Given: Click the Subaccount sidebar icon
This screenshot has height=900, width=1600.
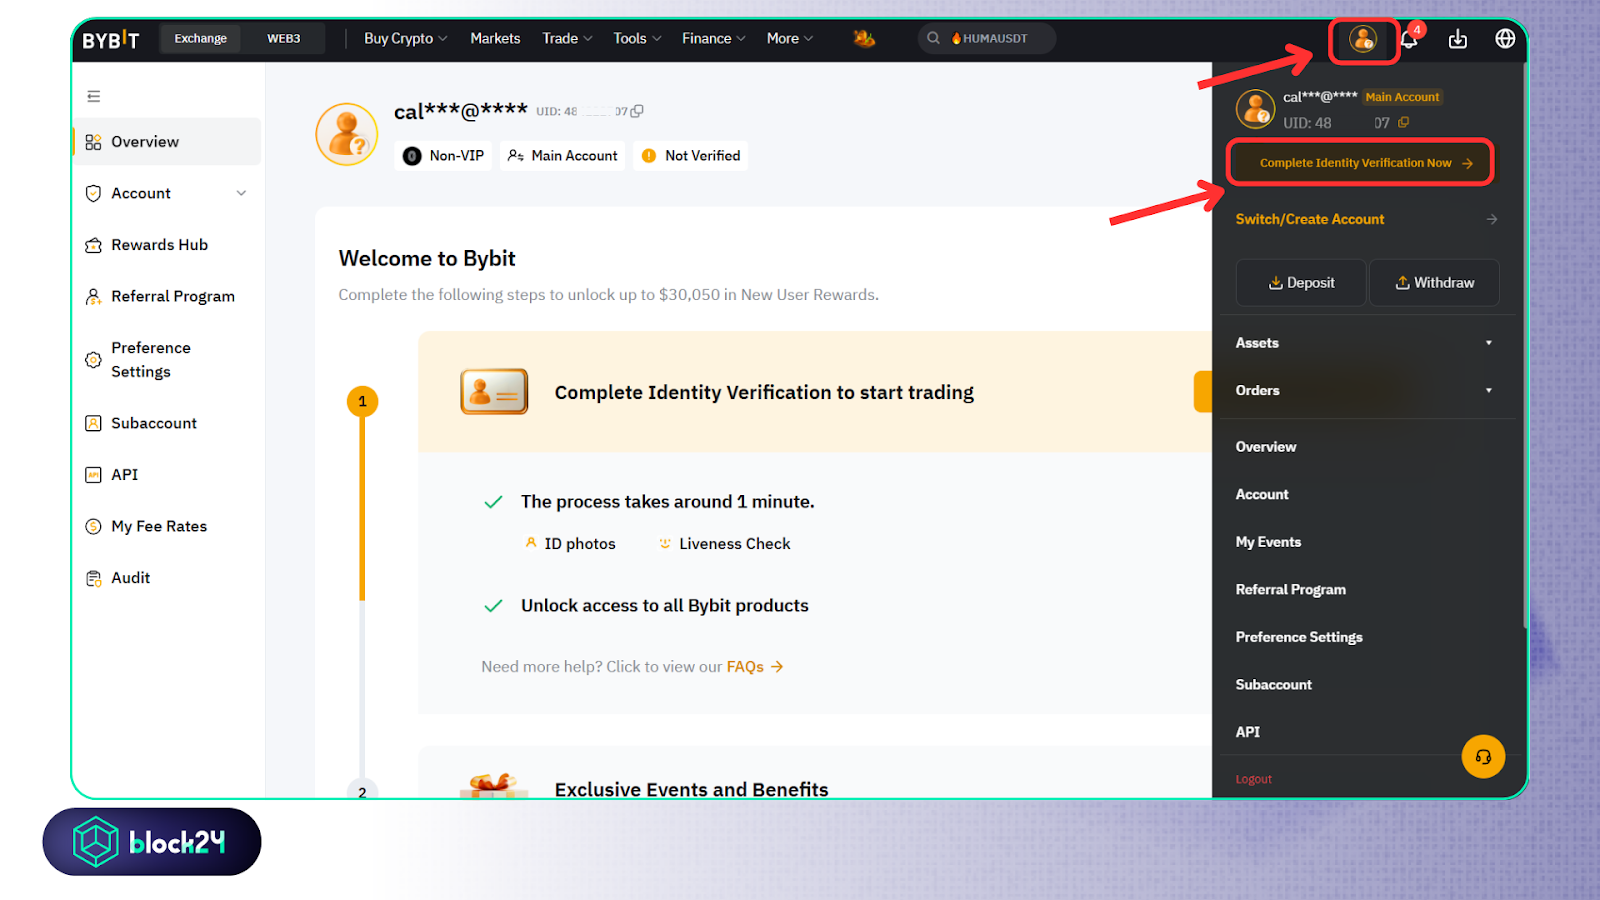Looking at the screenshot, I should pyautogui.click(x=94, y=423).
